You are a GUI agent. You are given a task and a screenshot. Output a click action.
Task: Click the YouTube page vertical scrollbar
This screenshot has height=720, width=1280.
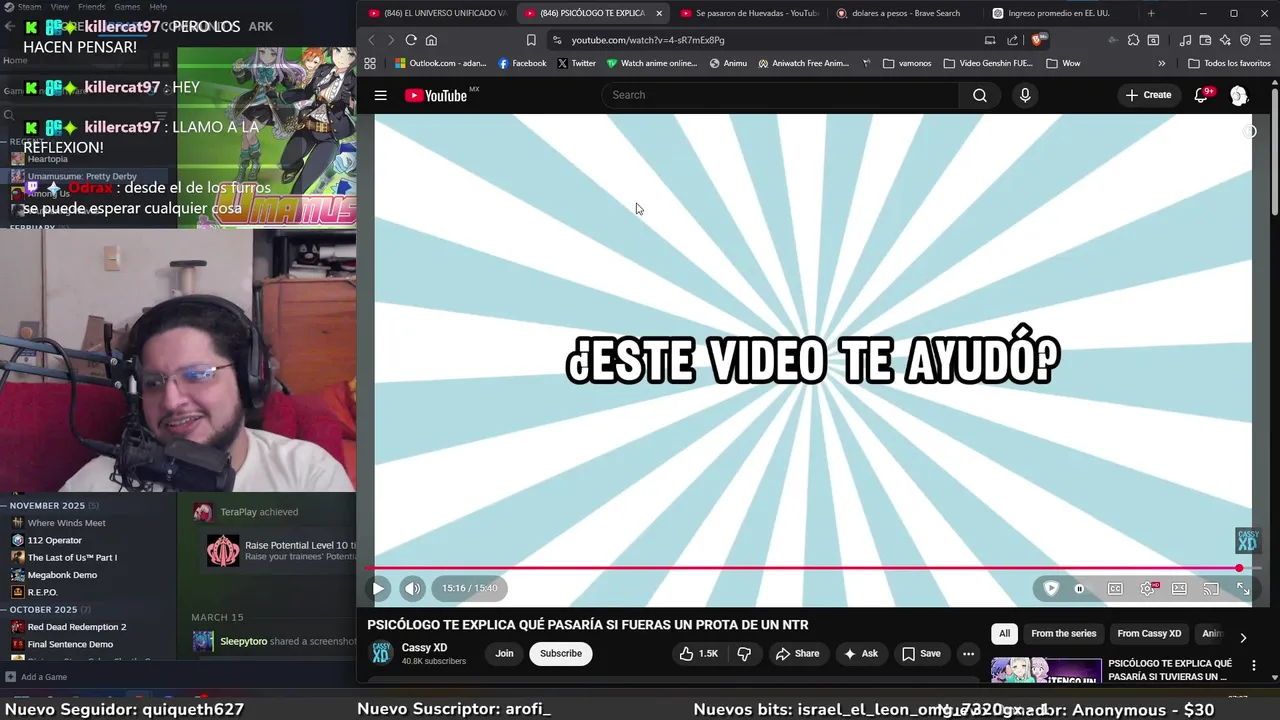tap(1274, 150)
